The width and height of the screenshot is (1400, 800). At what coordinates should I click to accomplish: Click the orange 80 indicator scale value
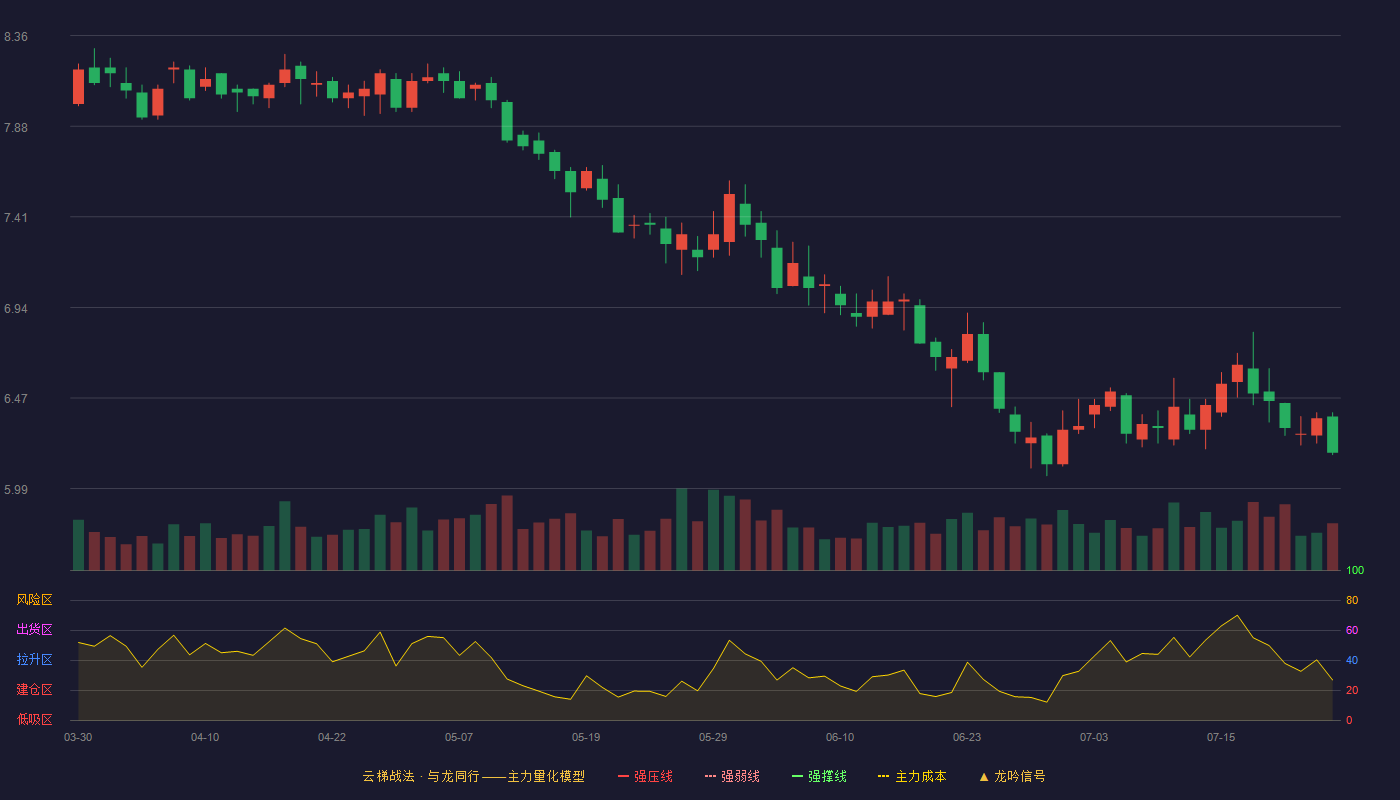coord(1352,600)
